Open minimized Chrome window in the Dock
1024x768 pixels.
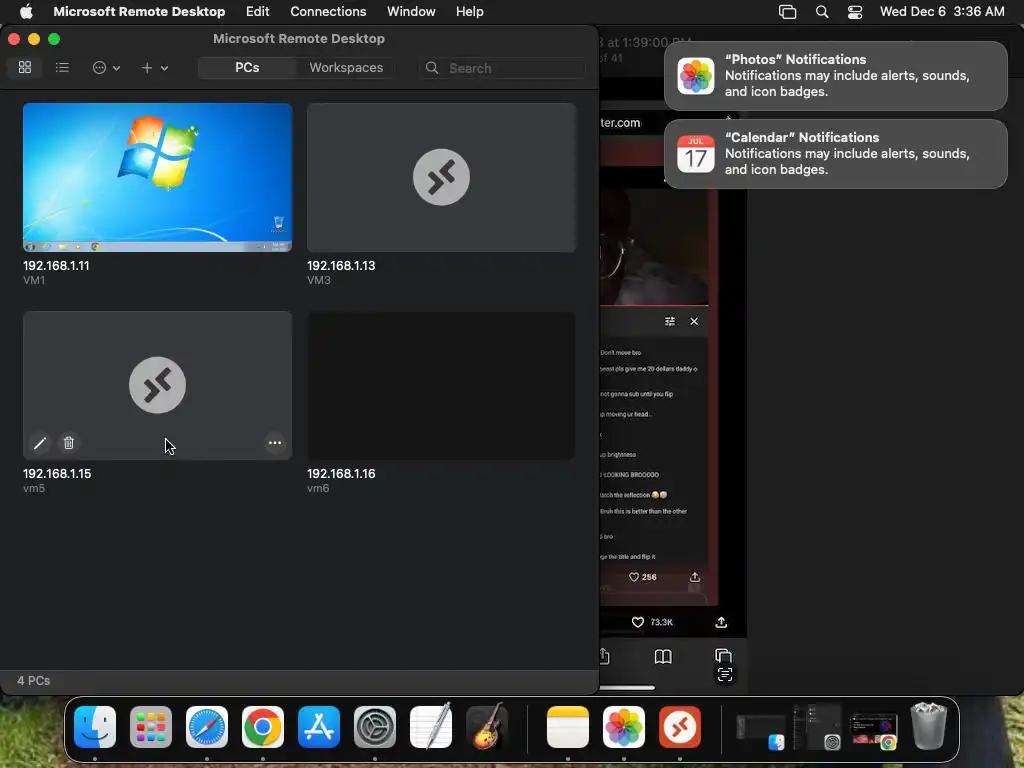coord(874,730)
